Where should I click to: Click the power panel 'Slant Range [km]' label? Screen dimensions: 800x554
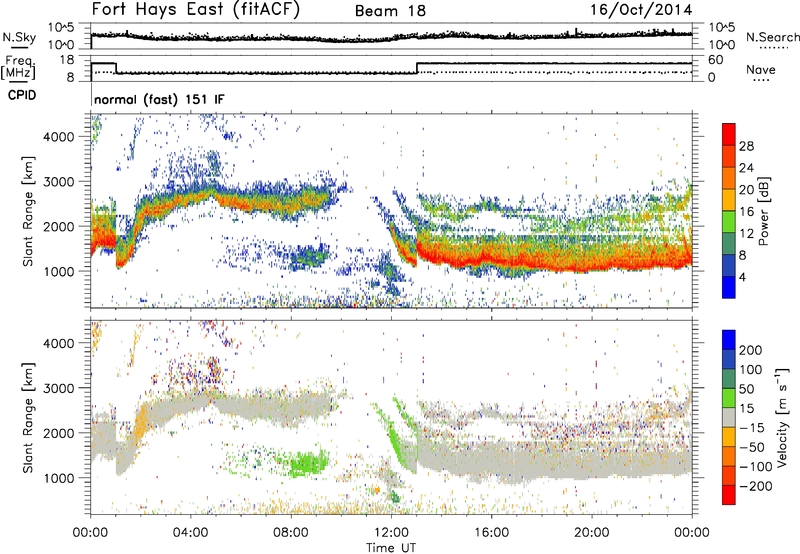click(28, 211)
